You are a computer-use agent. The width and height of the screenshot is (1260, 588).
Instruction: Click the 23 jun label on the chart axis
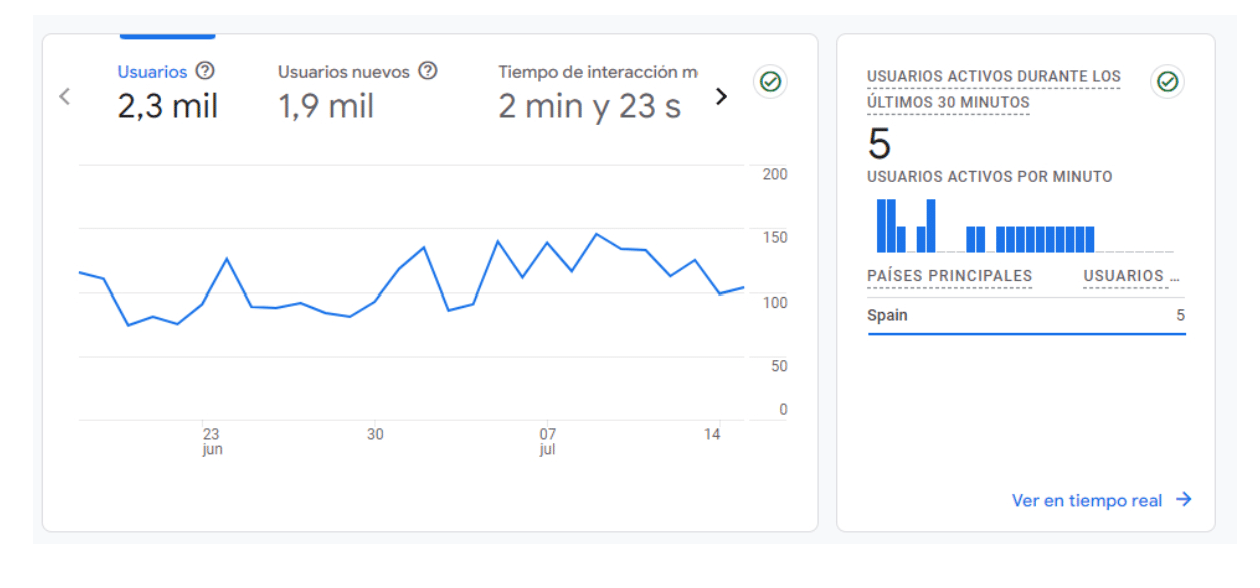pos(211,442)
